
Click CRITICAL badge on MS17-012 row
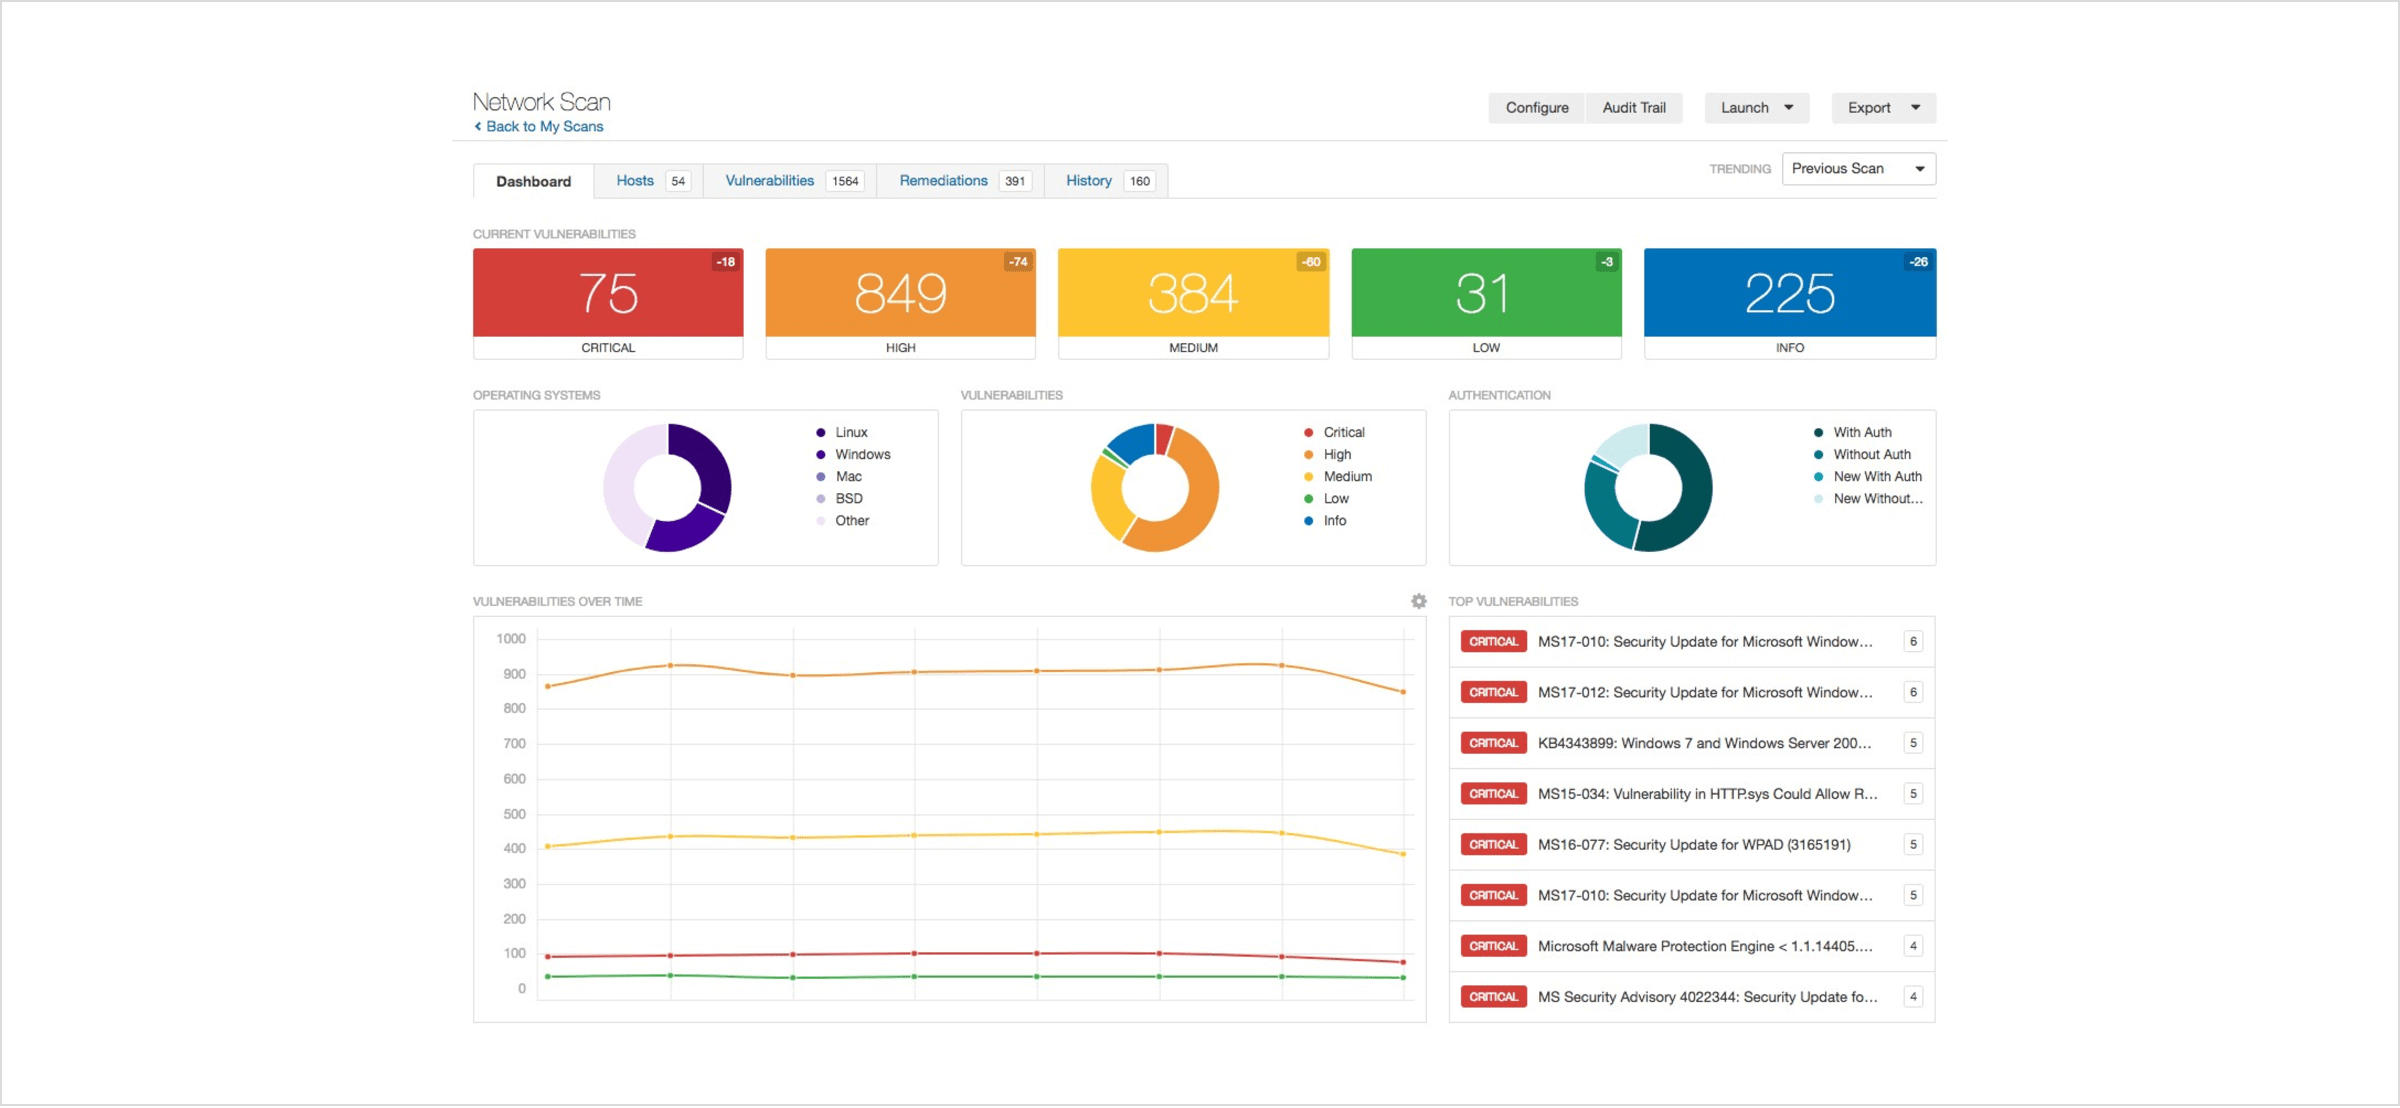coord(1493,693)
